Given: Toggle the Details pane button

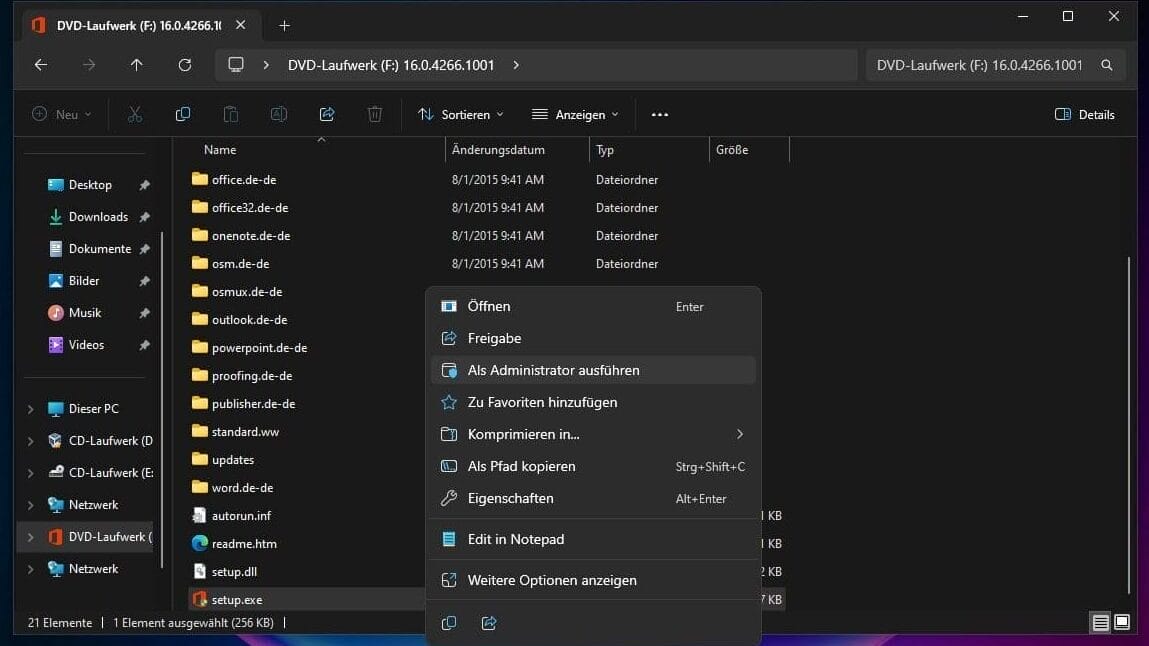Looking at the screenshot, I should 1085,115.
